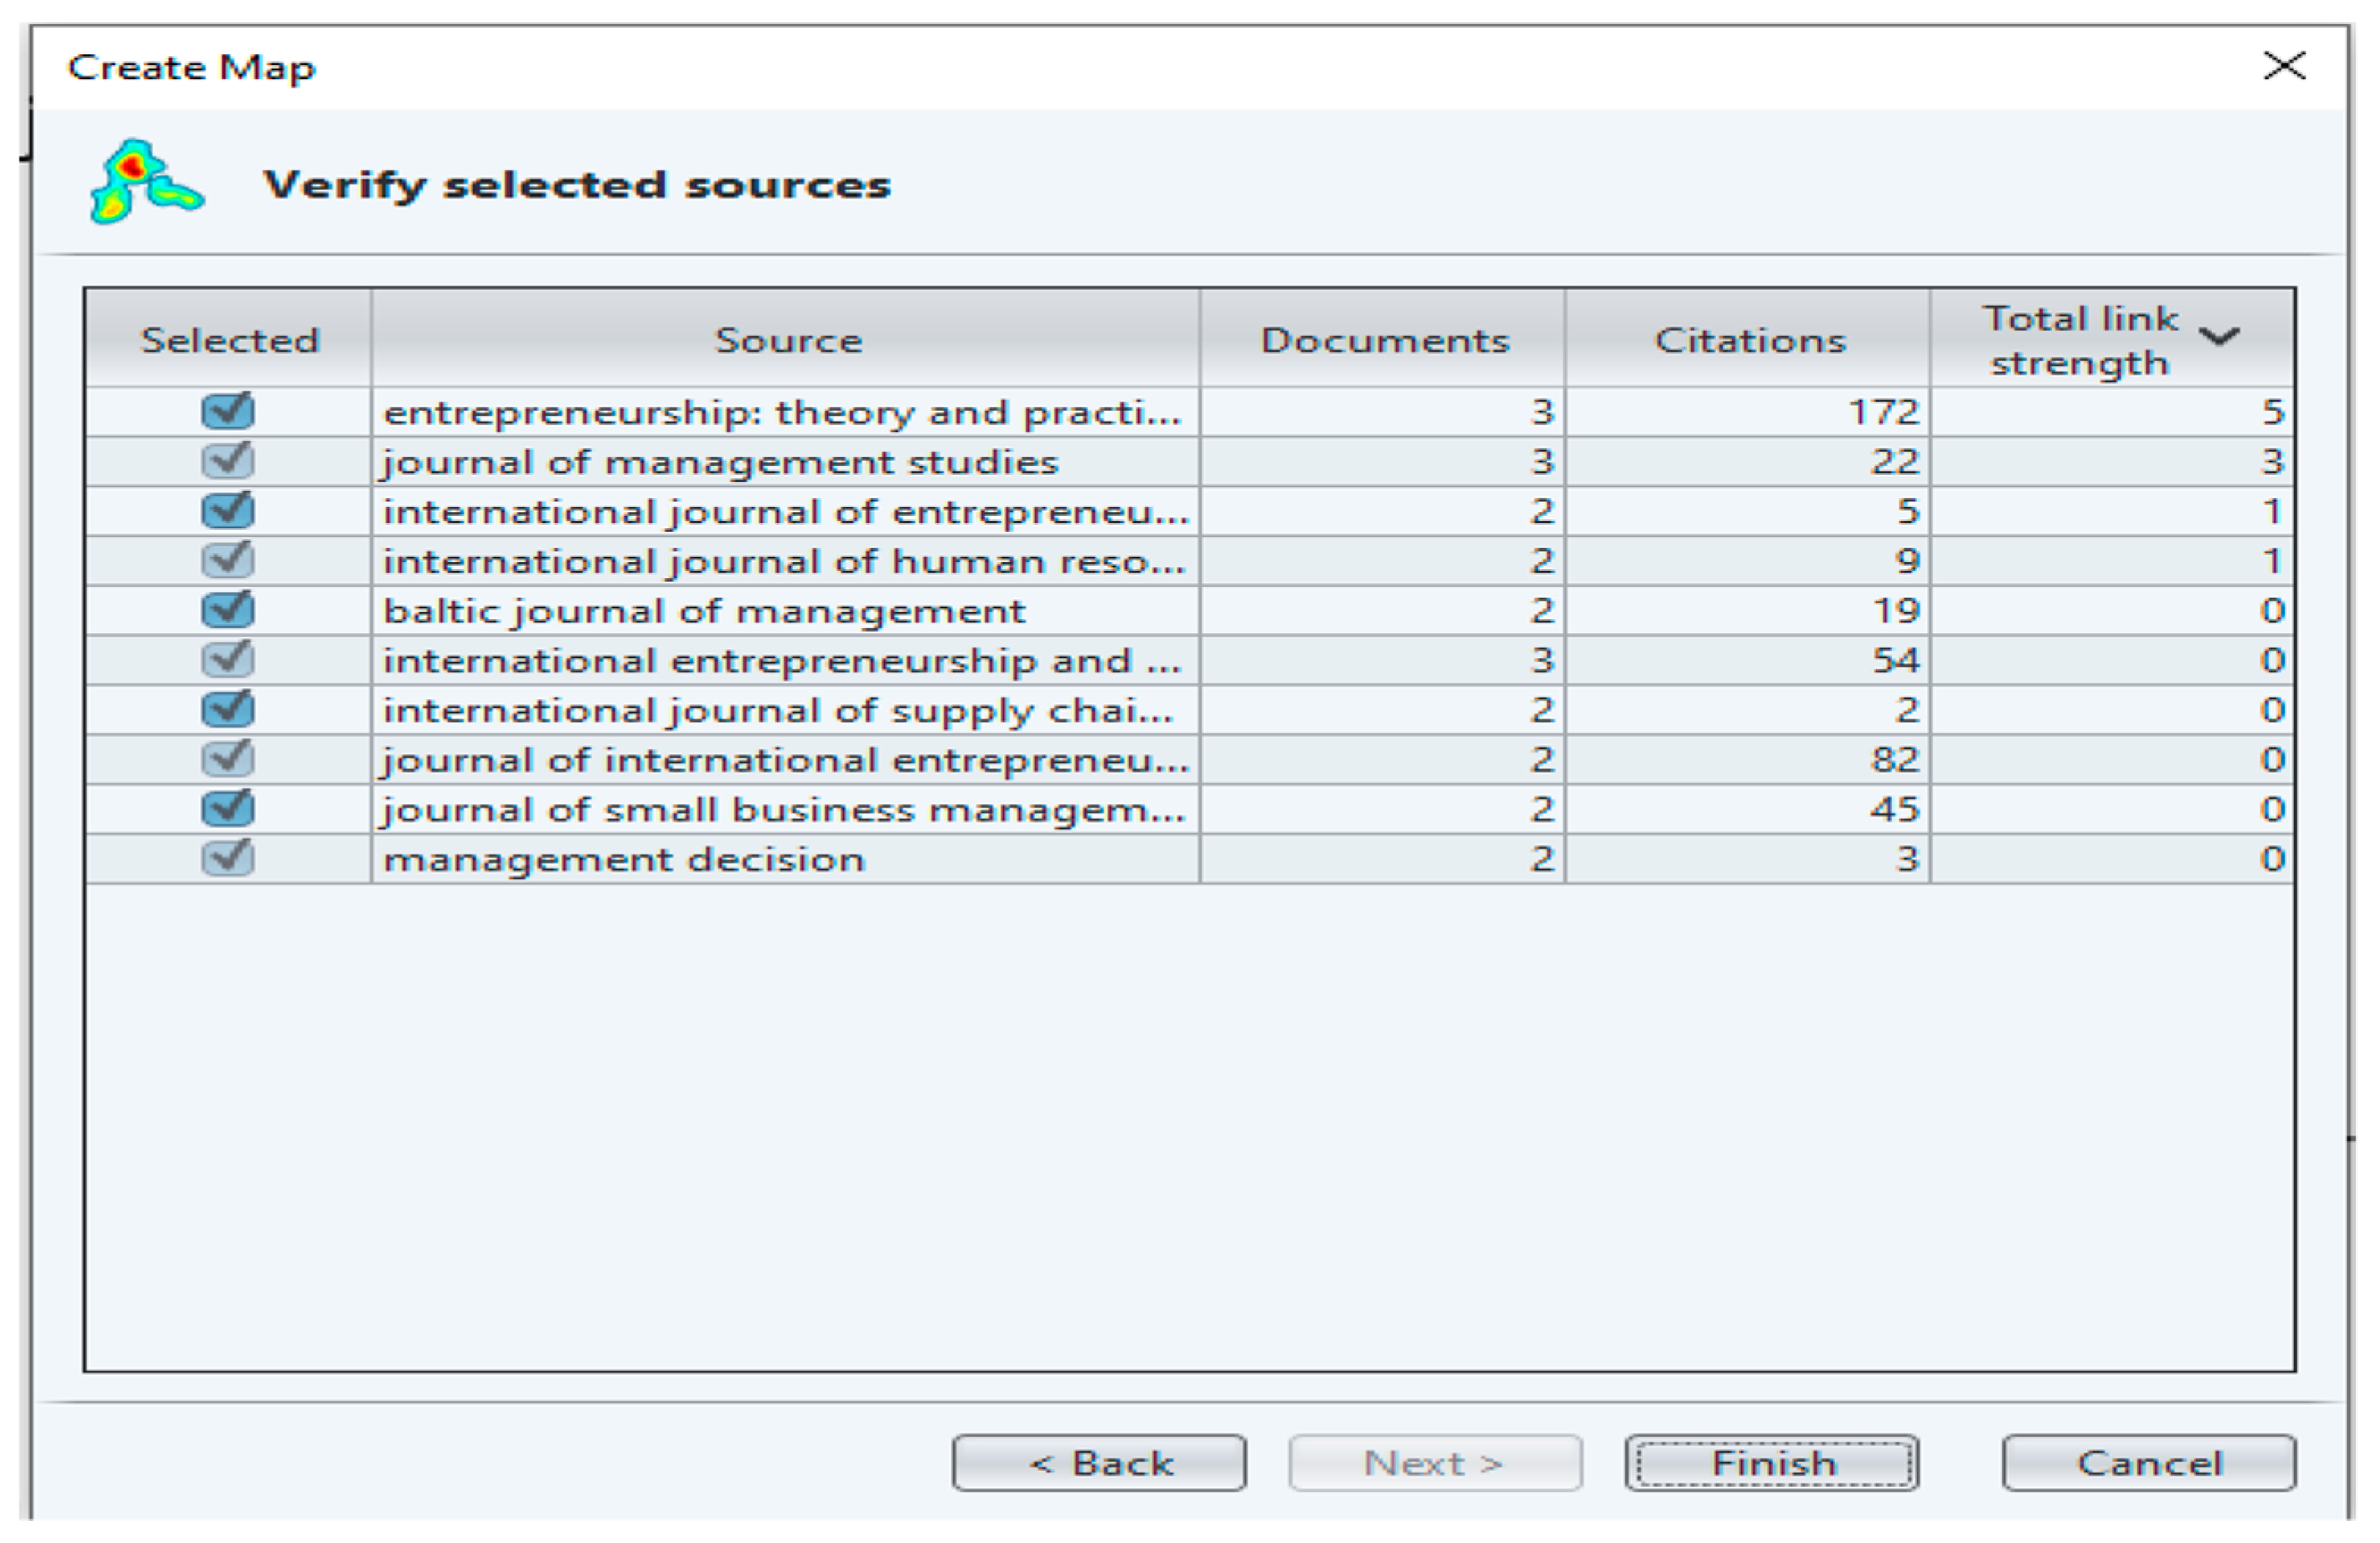This screenshot has width=2380, height=1543.
Task: Sort table by Documents column header
Action: (x=1383, y=340)
